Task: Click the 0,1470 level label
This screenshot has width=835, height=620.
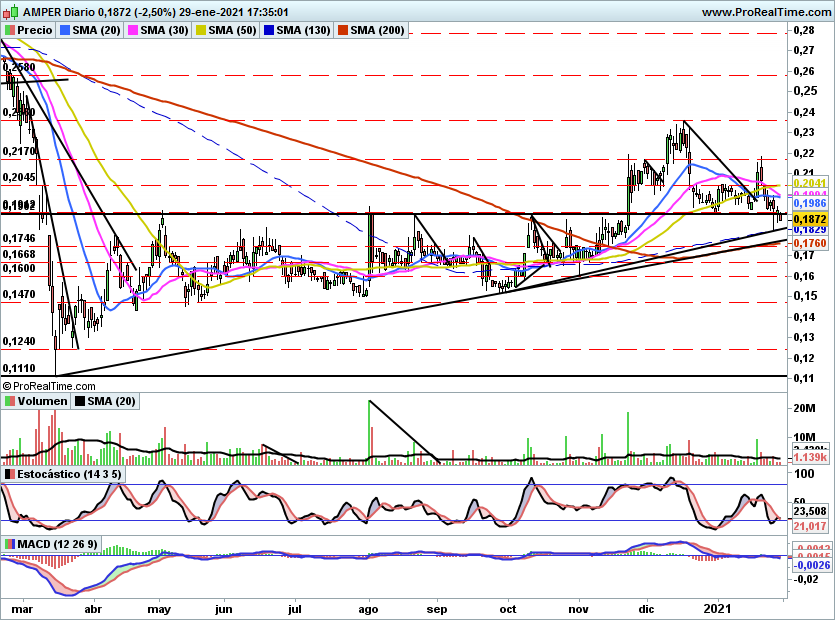Action: pyautogui.click(x=19, y=294)
